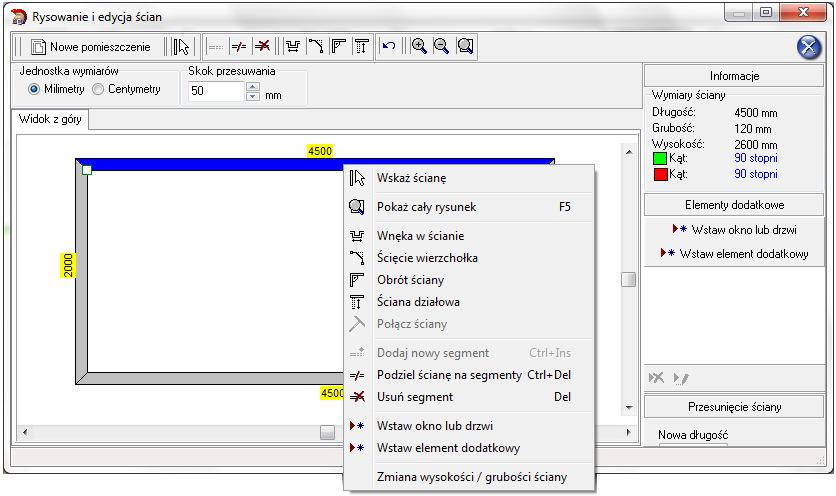Click the vertical scrollbar down arrow
836x496 pixels.
629,407
